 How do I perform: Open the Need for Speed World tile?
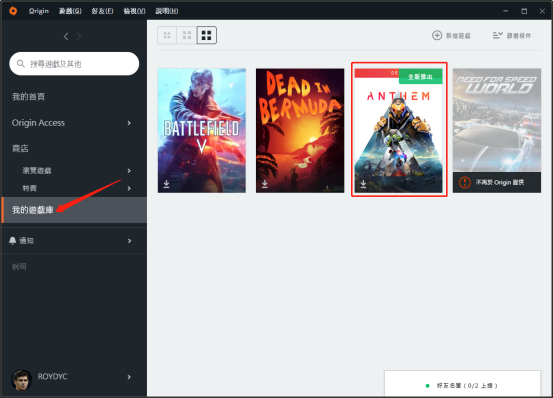(x=497, y=130)
